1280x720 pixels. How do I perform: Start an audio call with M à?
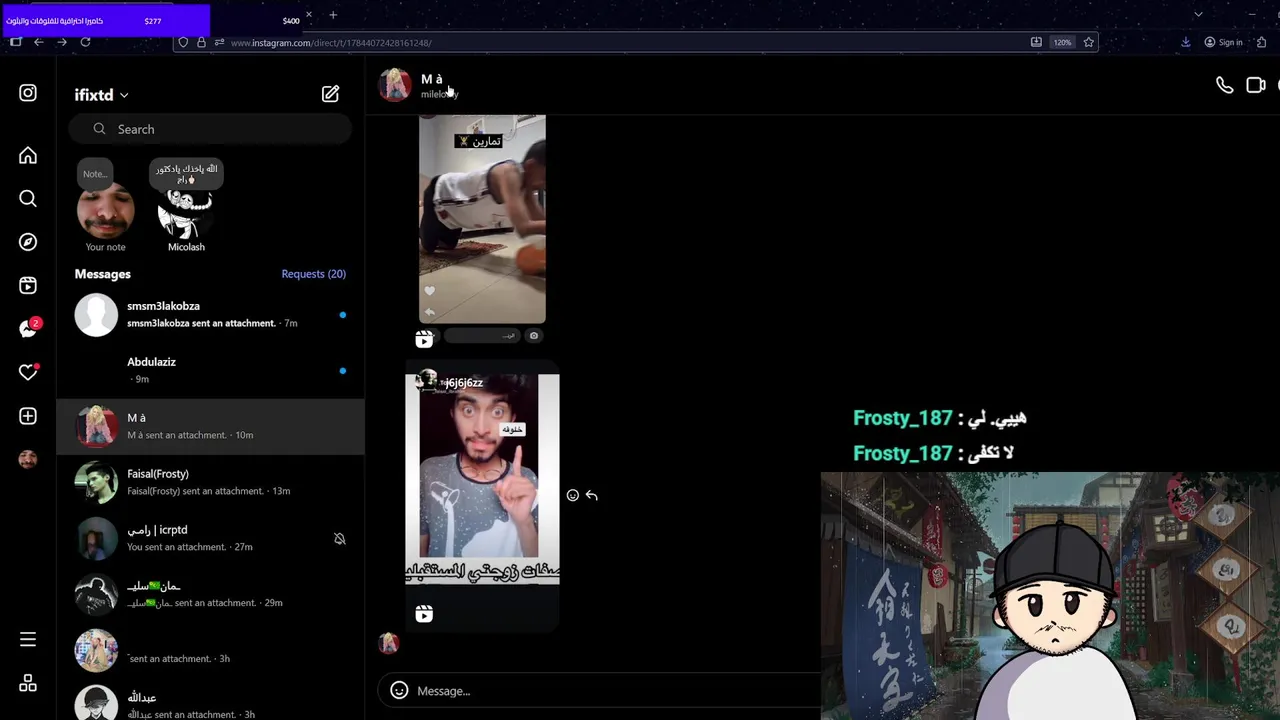point(1224,85)
